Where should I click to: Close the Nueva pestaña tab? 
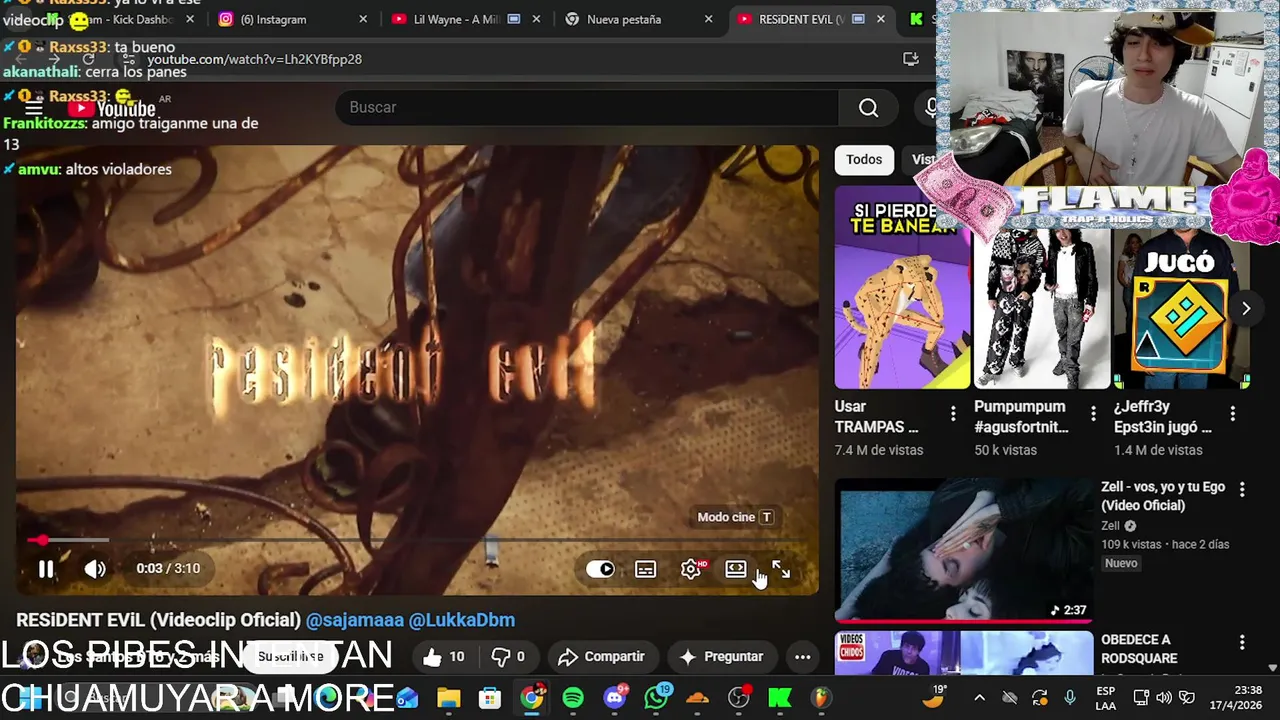click(x=708, y=19)
